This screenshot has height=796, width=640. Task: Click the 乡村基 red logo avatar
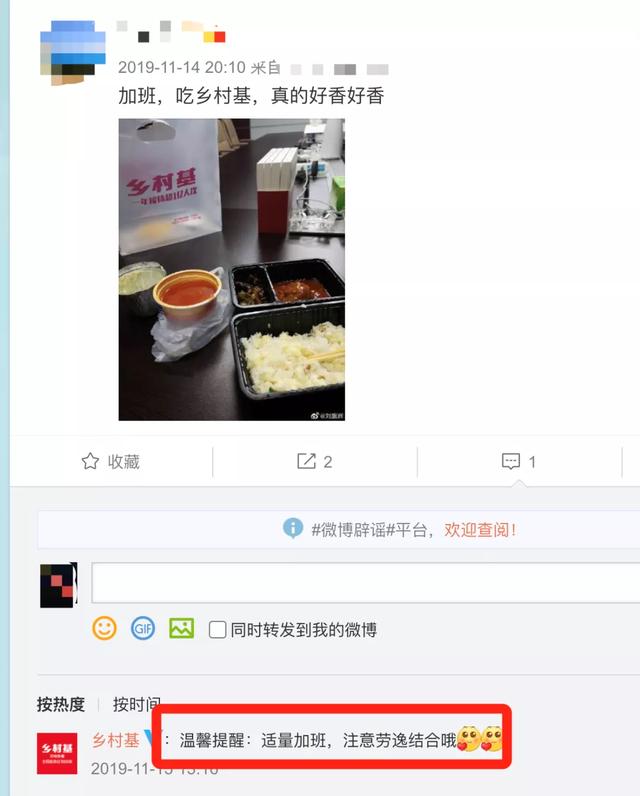[x=57, y=753]
